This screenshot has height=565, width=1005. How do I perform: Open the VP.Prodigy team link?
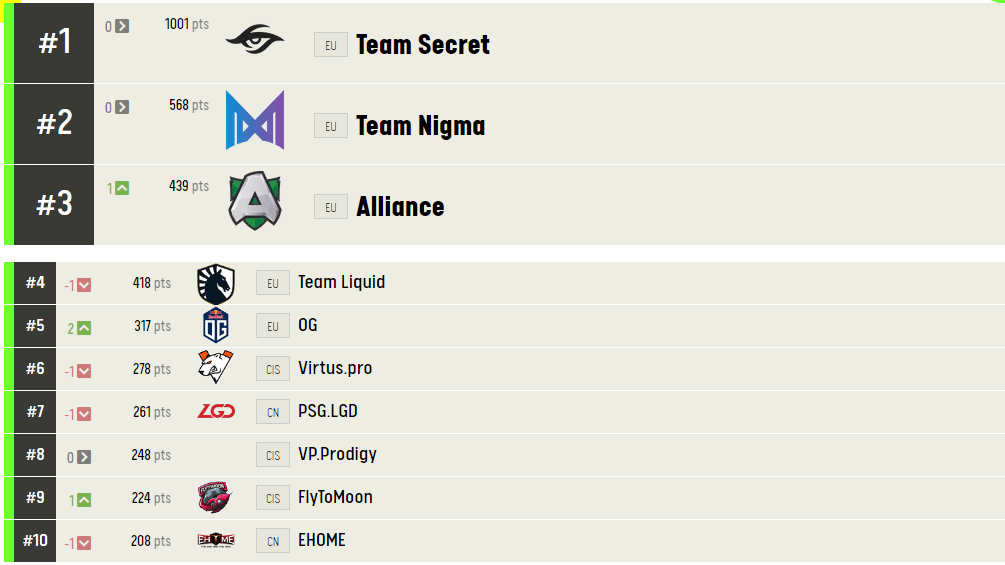coord(337,454)
